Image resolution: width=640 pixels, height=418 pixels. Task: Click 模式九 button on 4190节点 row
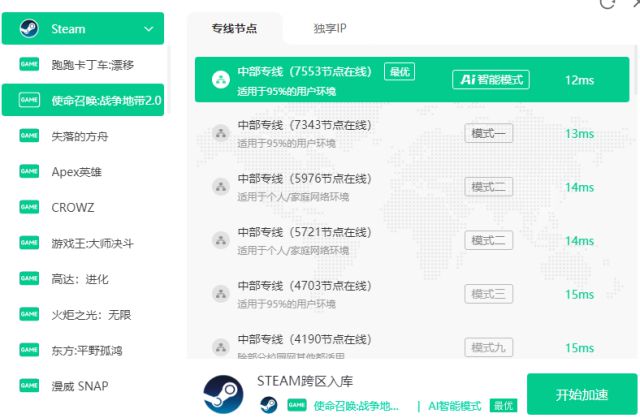pos(489,347)
